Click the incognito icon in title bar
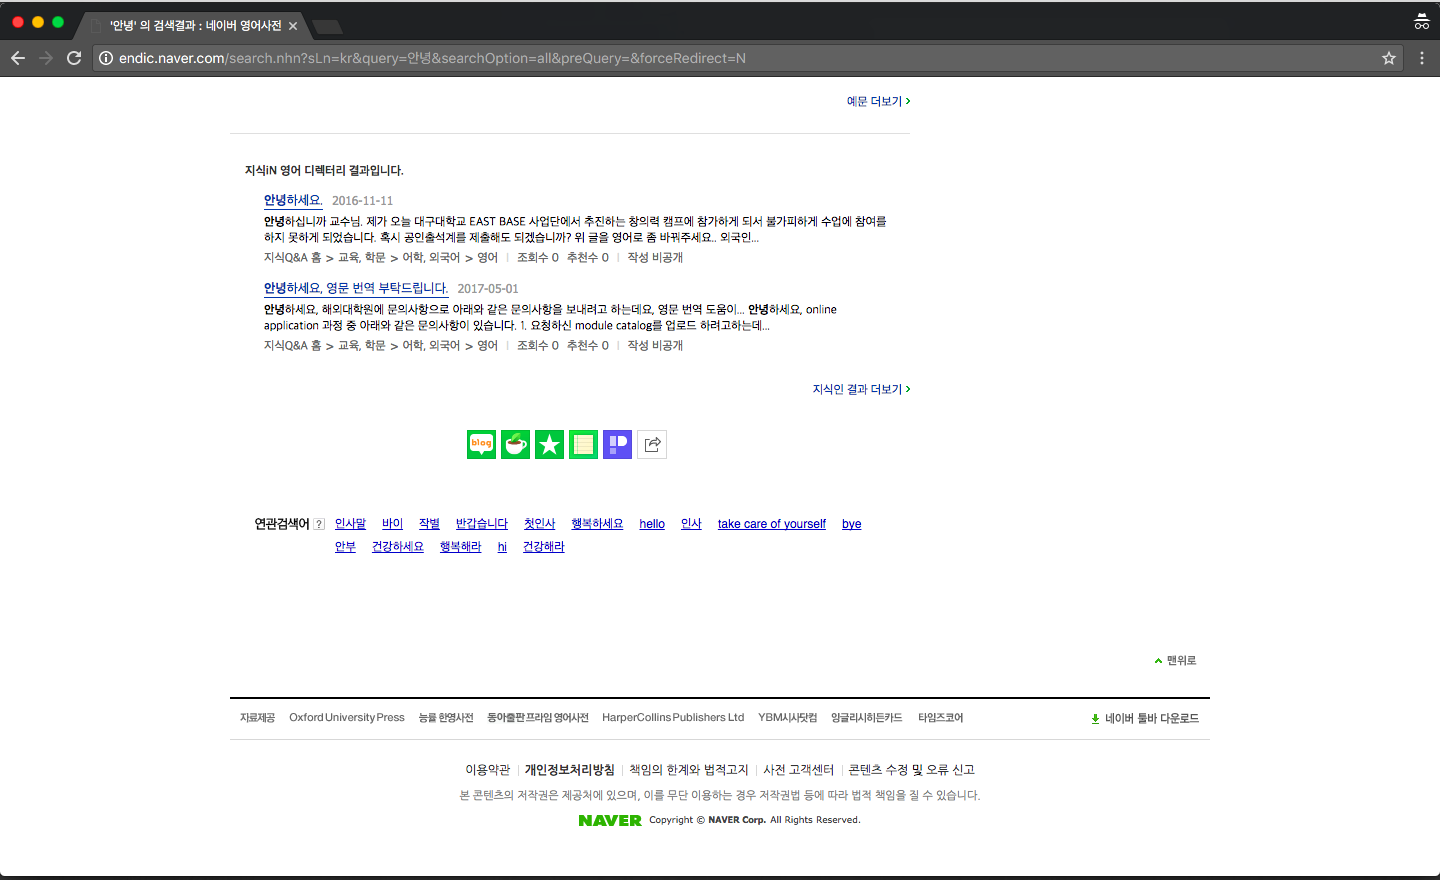Screen dimensions: 1440x880 tap(1421, 21)
